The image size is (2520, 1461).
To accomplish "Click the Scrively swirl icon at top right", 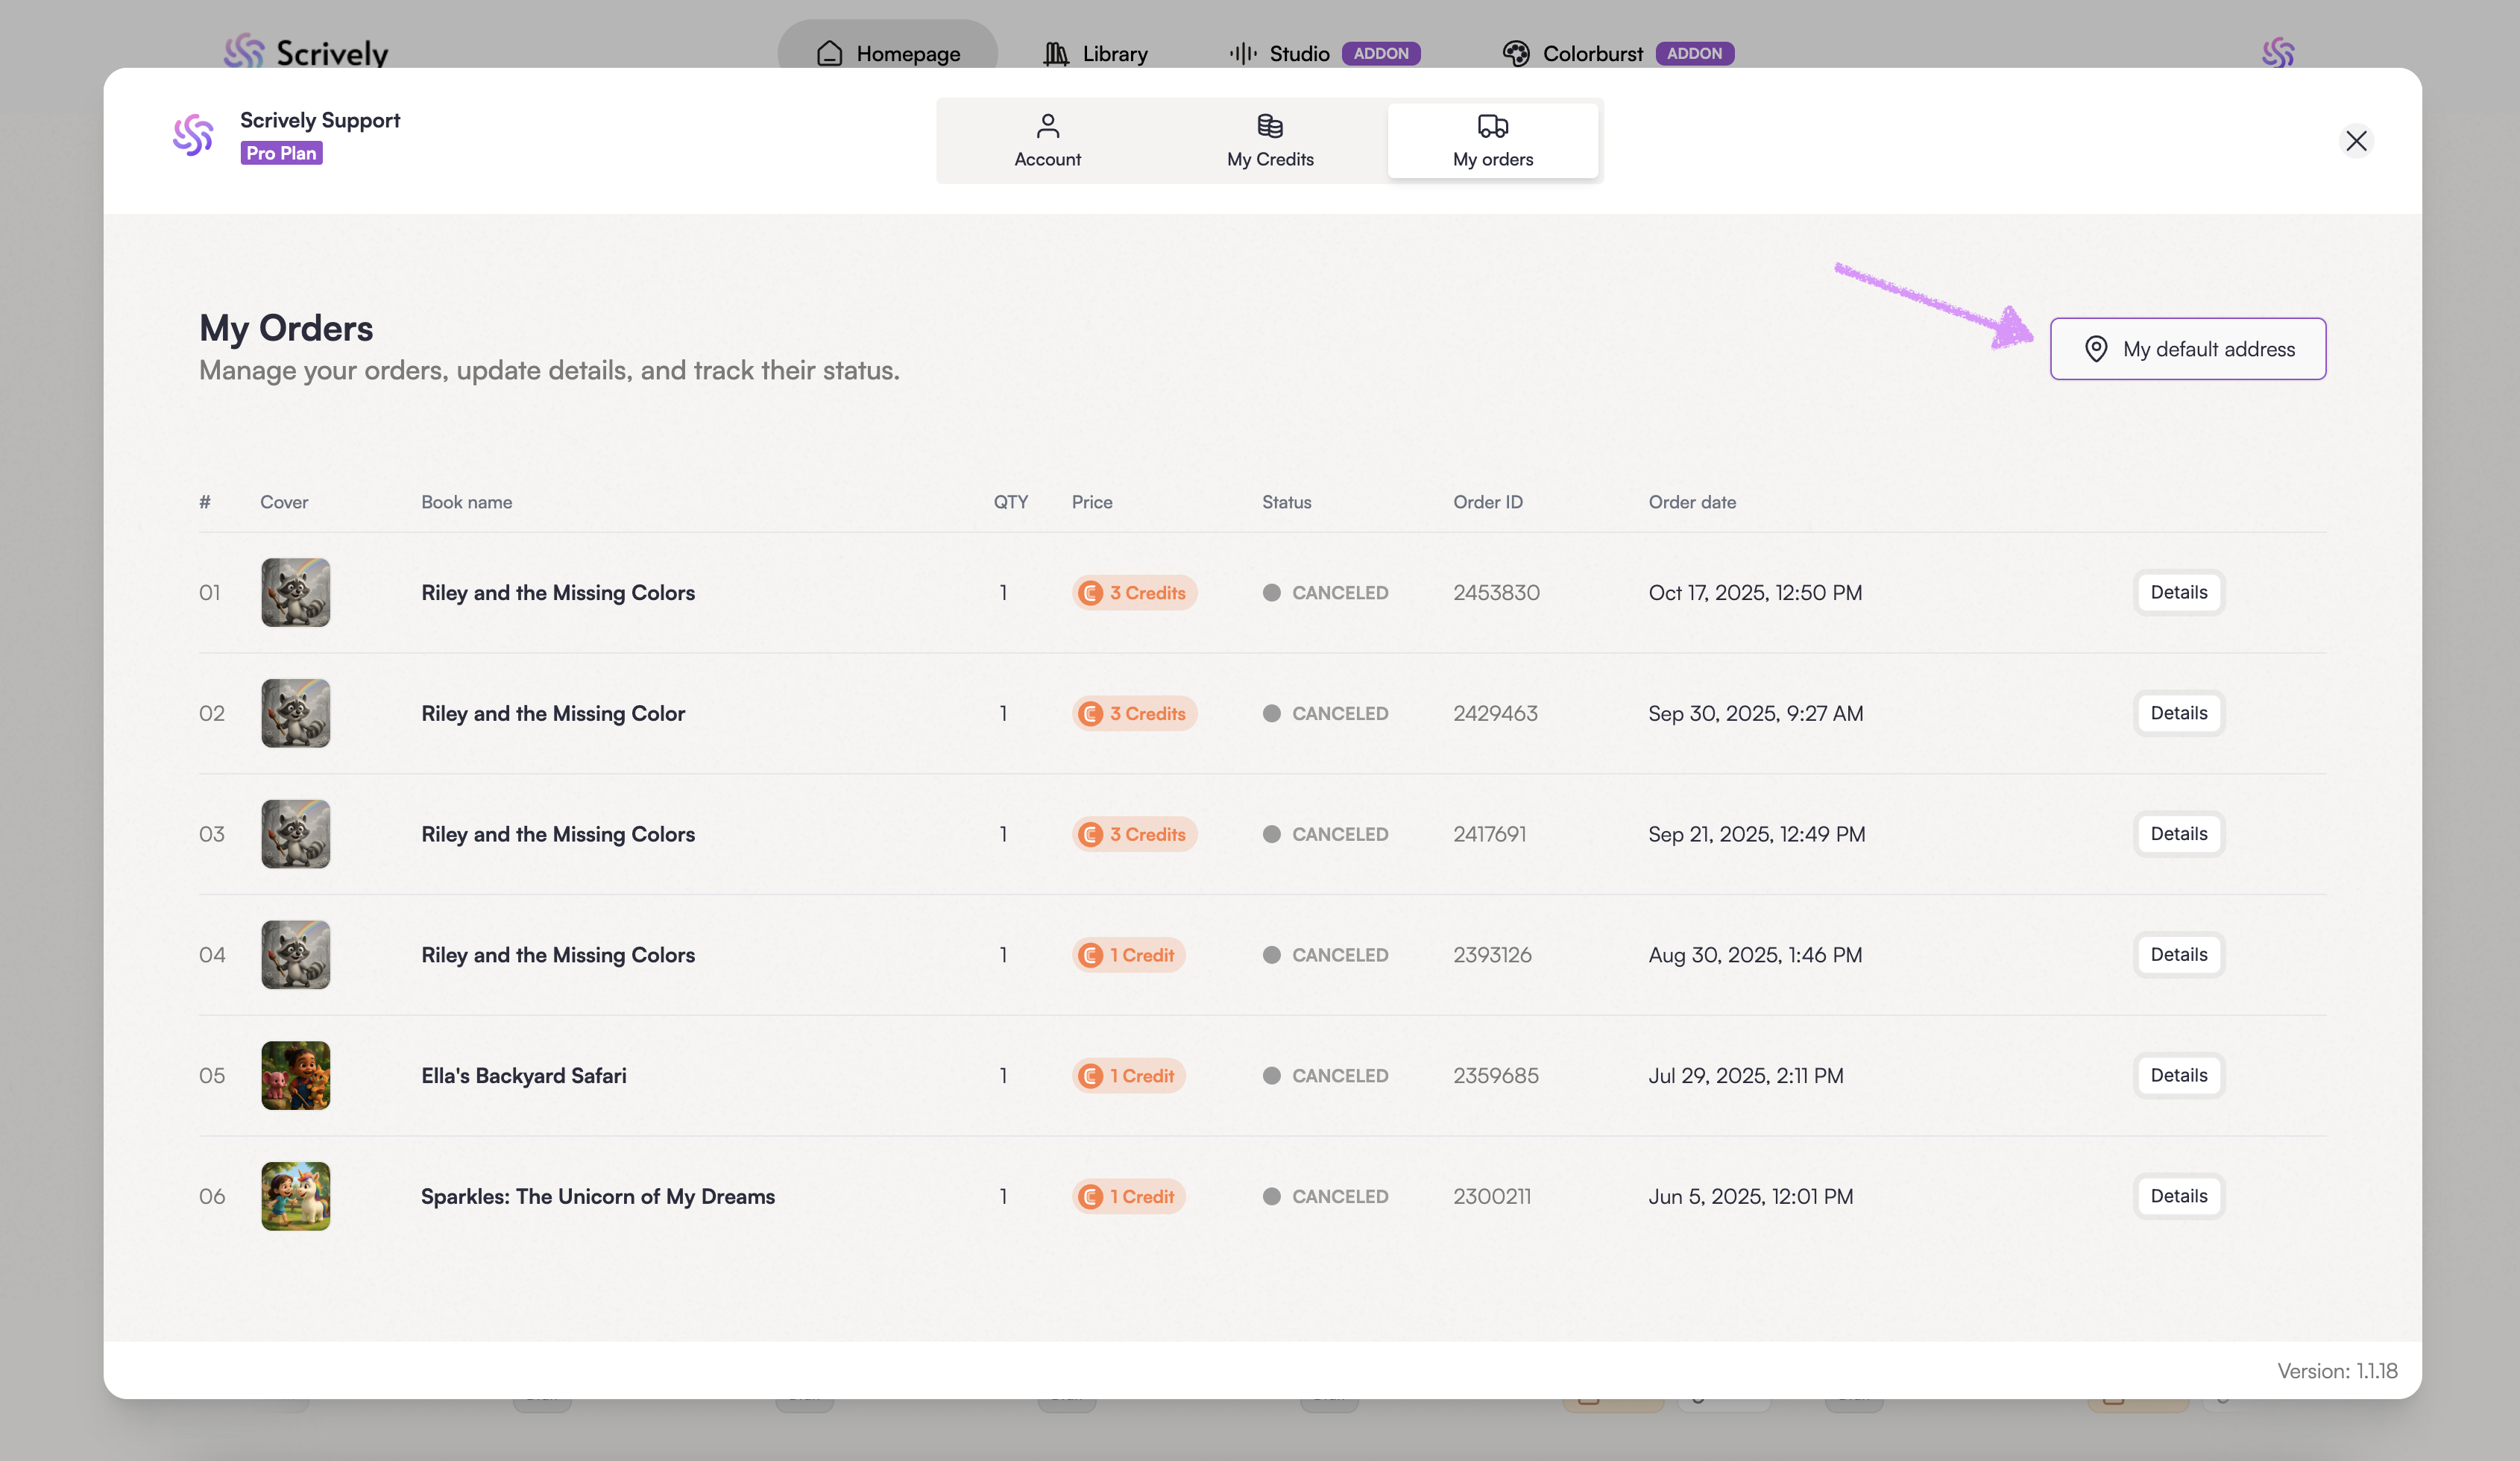I will (2278, 52).
